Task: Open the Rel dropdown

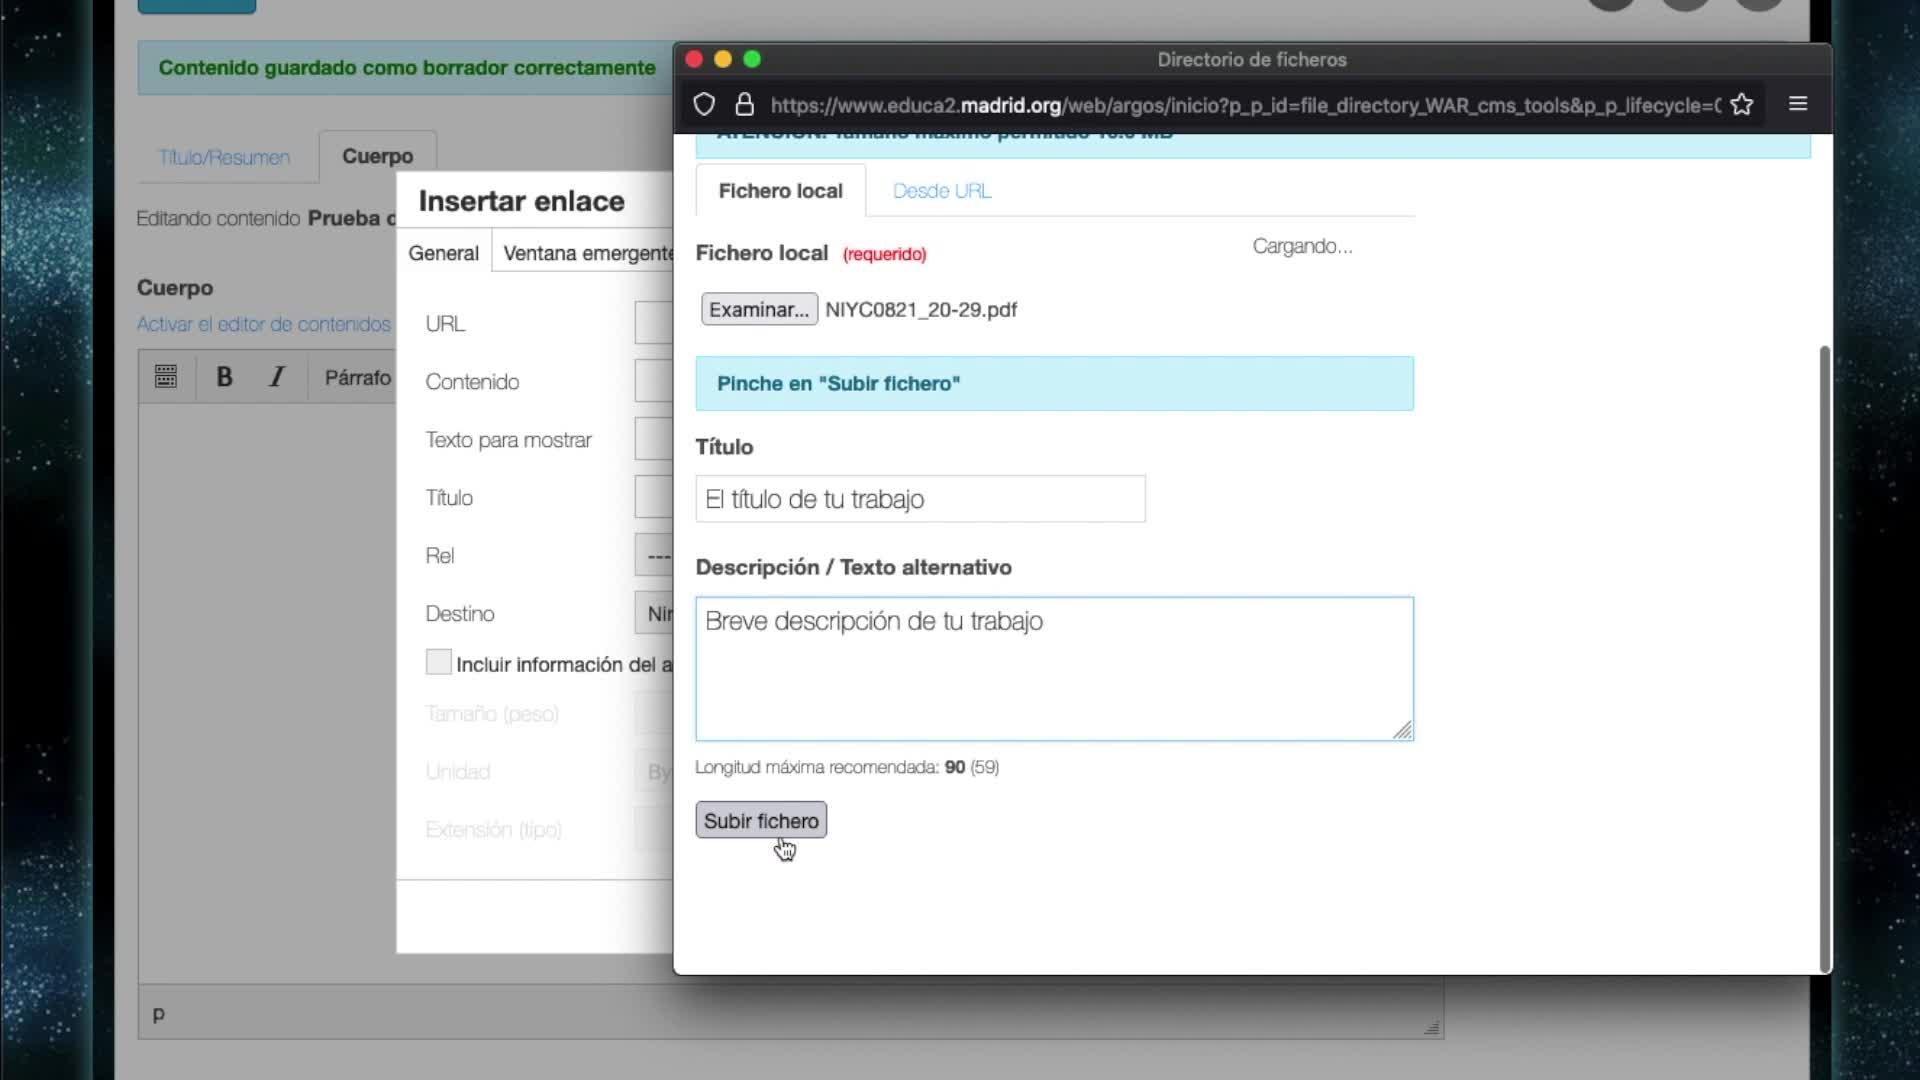Action: (x=655, y=556)
